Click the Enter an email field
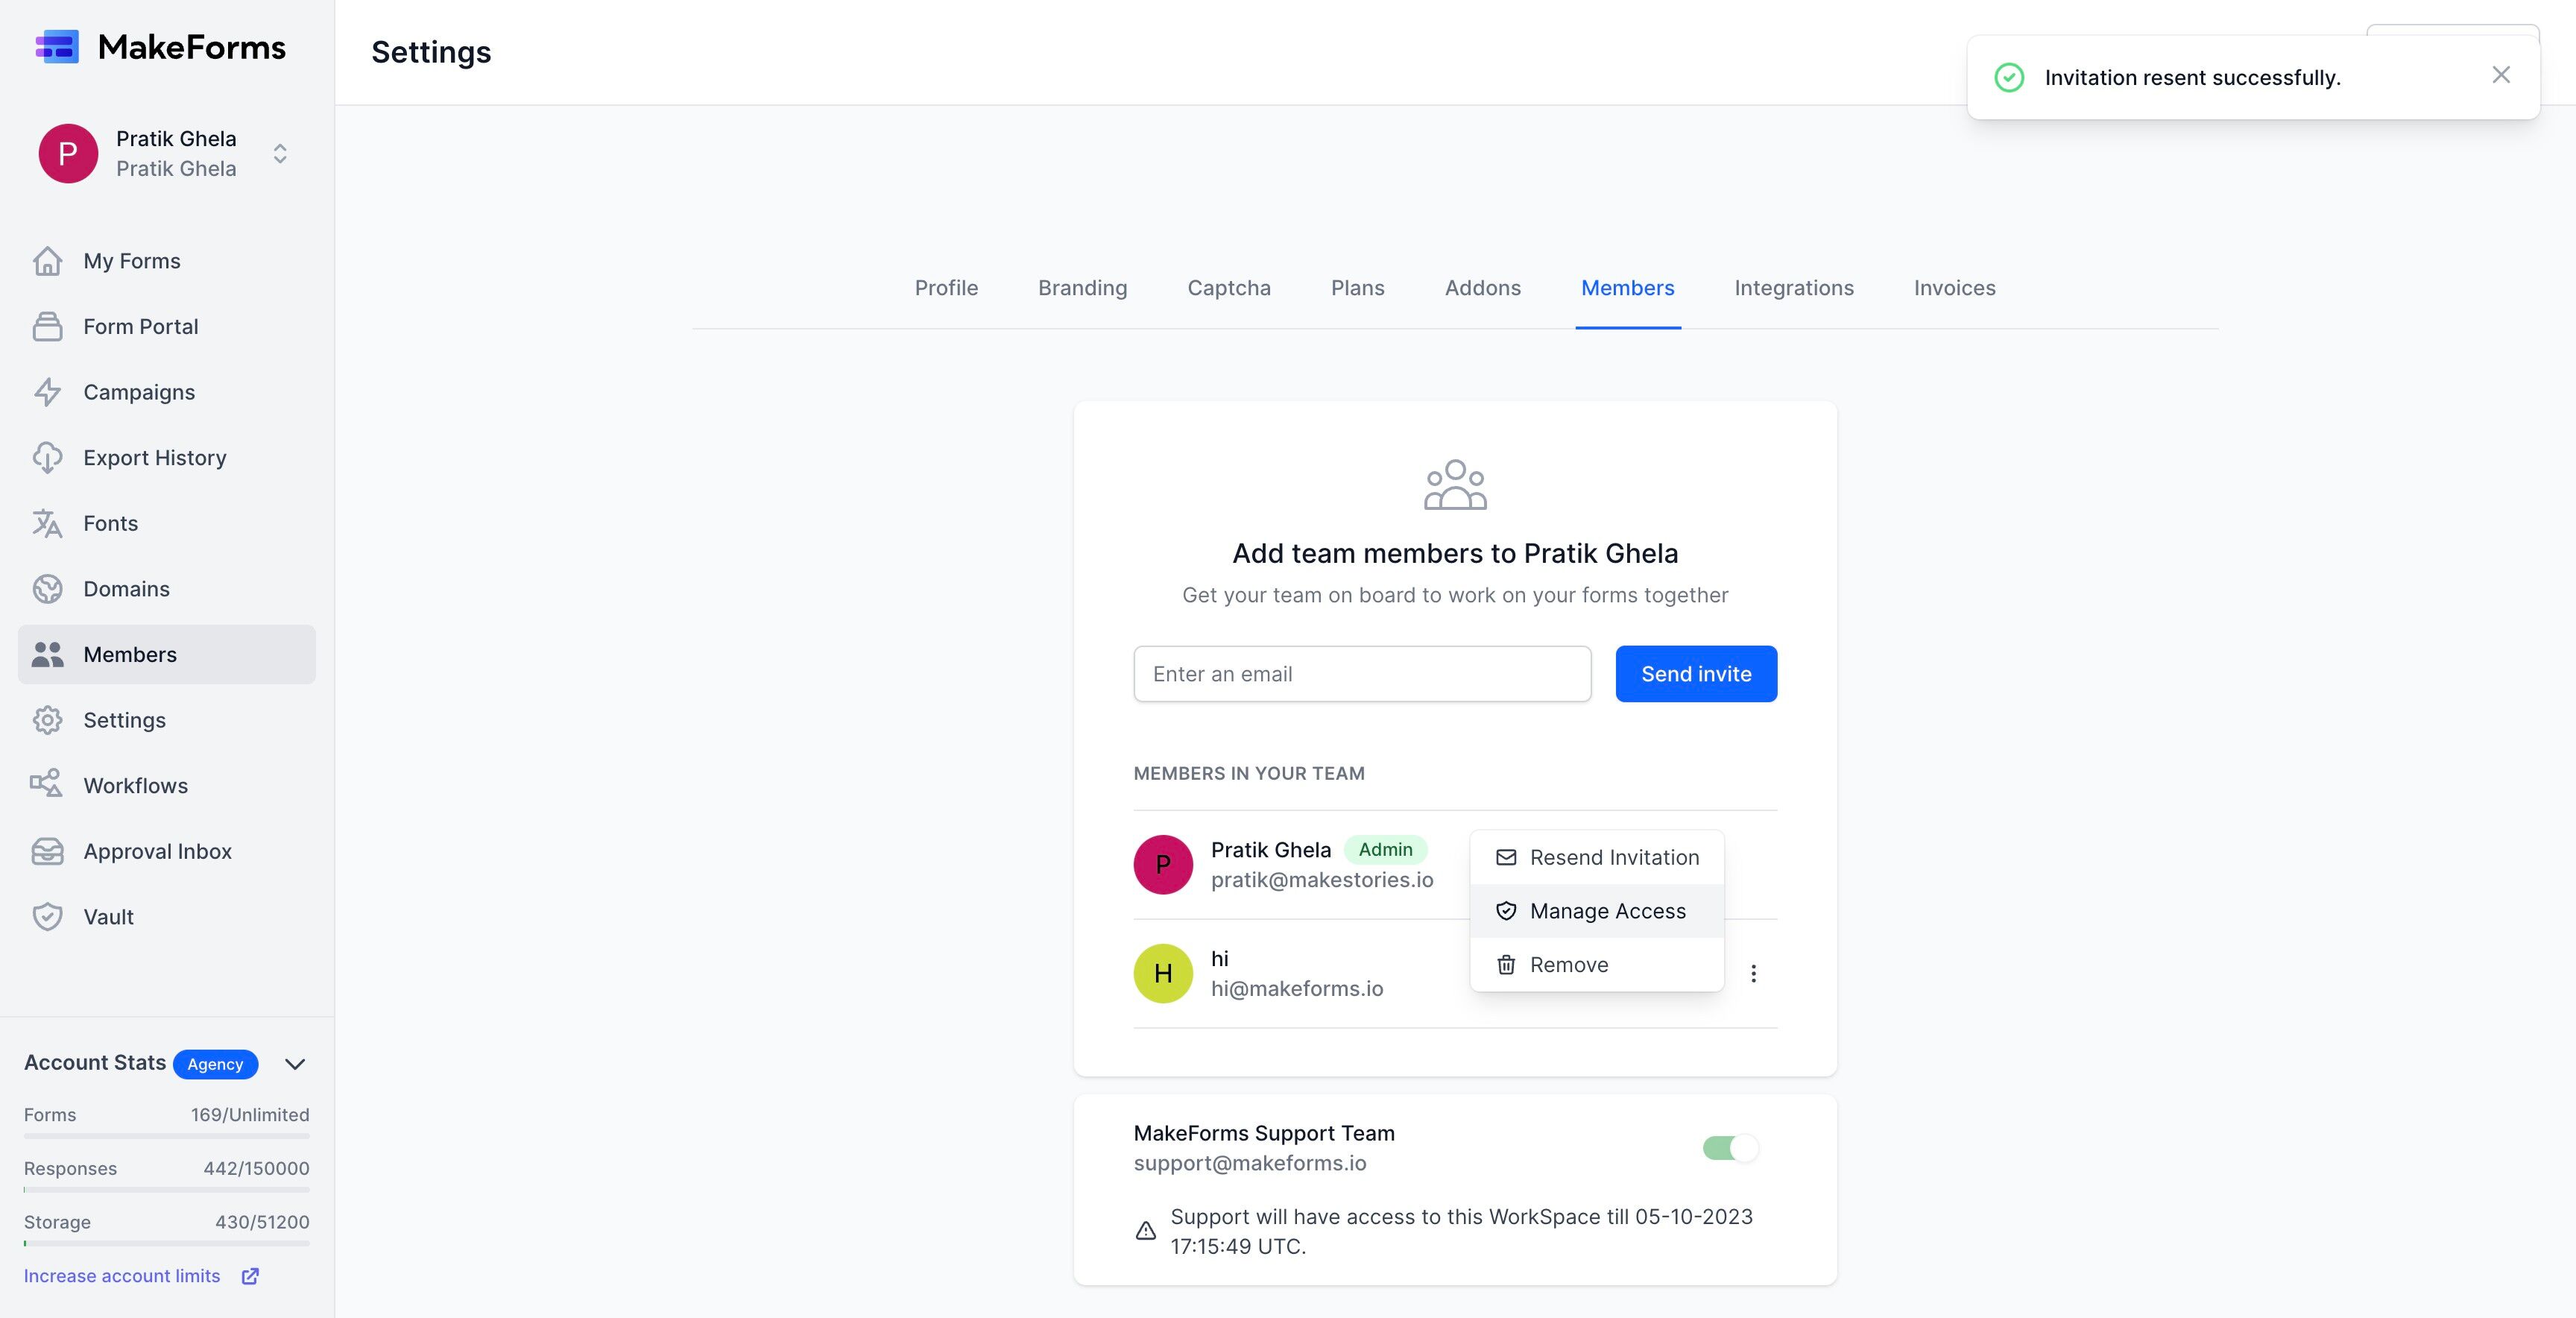Image resolution: width=2576 pixels, height=1318 pixels. [1362, 674]
